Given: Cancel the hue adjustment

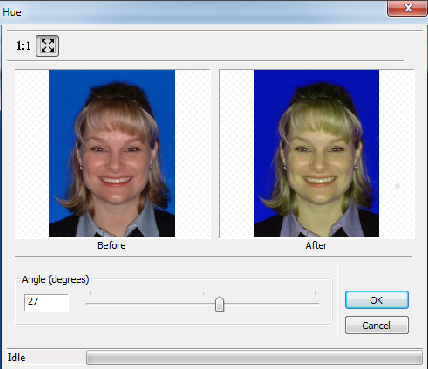Looking at the screenshot, I should [x=377, y=325].
